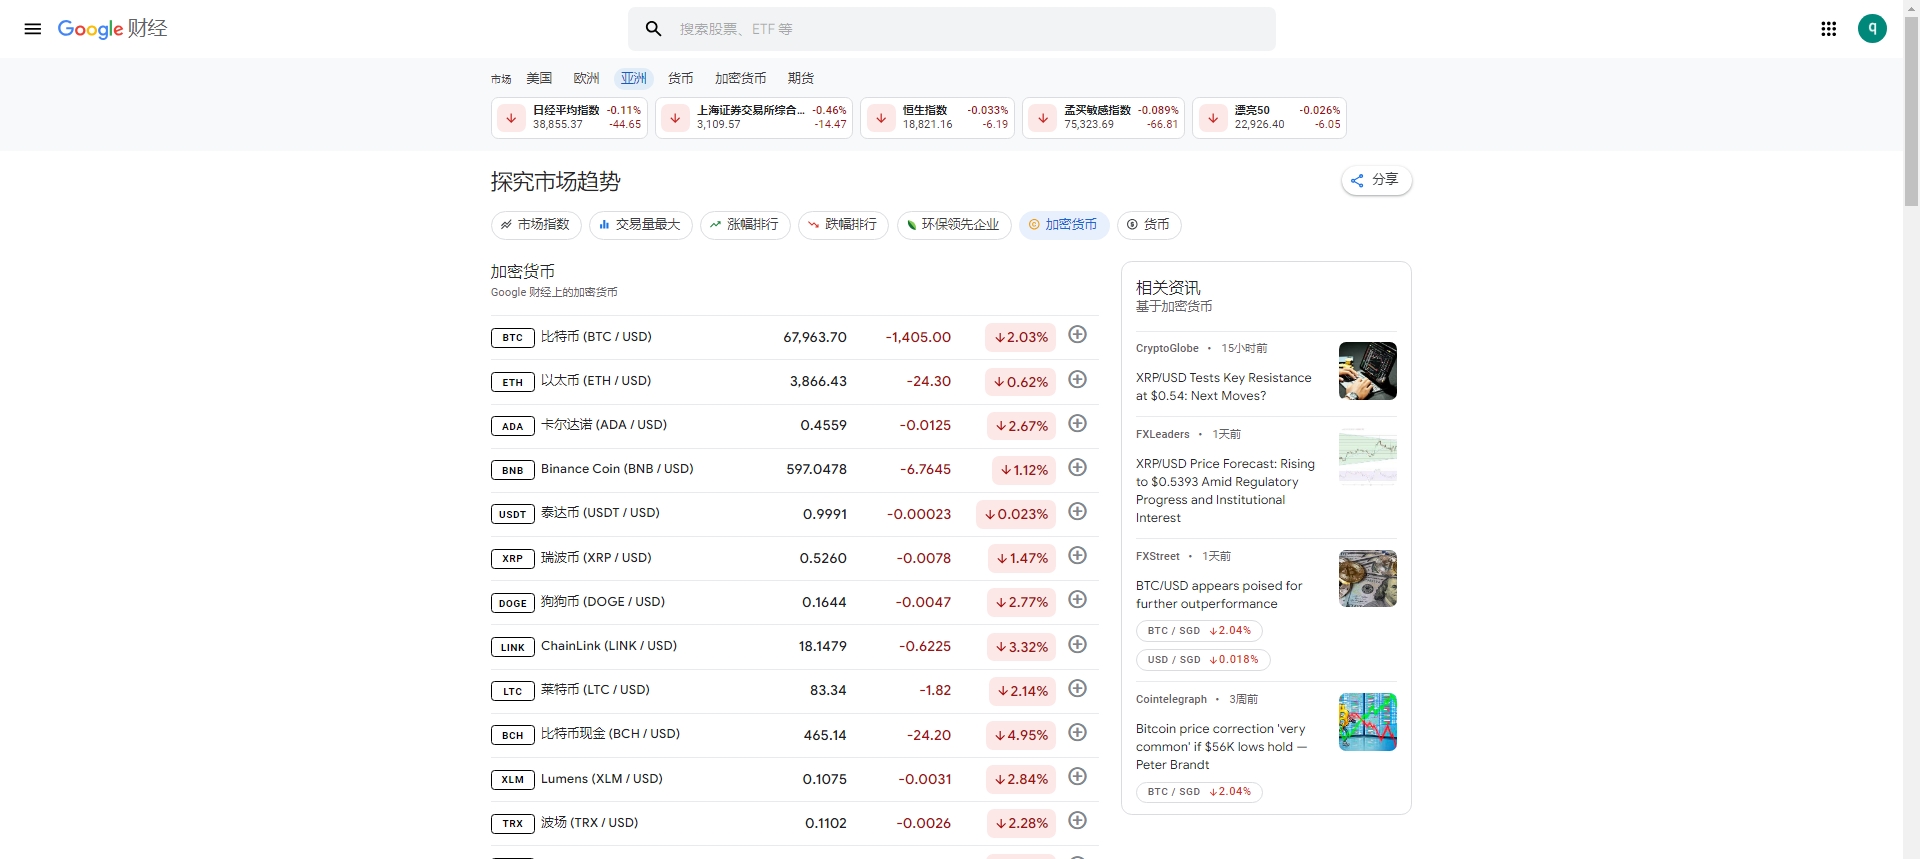The image size is (1920, 859).
Task: Select the 市场指数 filter chip
Action: coord(536,225)
